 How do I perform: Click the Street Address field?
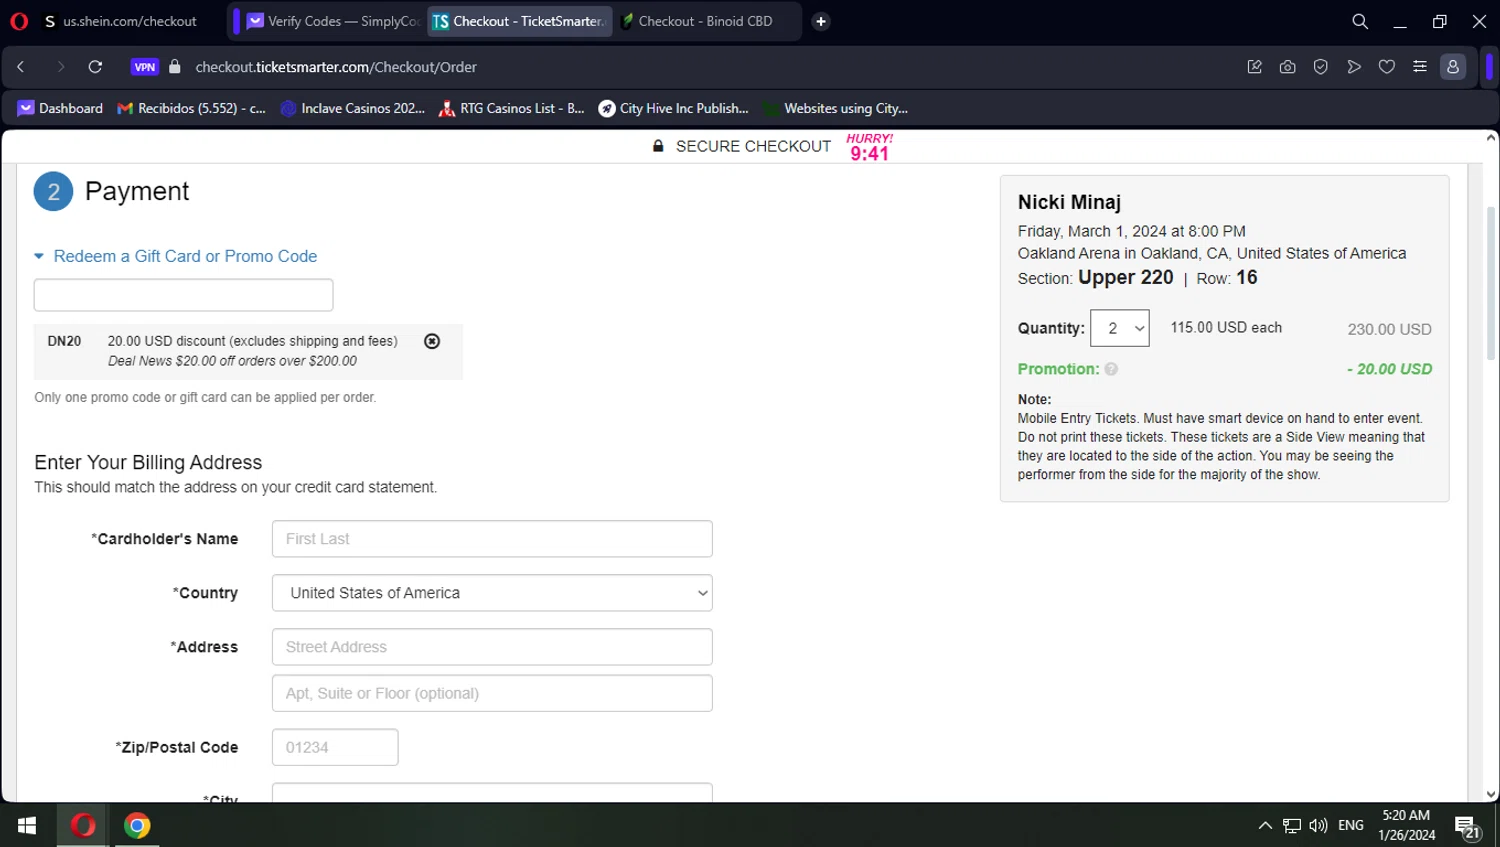point(492,647)
